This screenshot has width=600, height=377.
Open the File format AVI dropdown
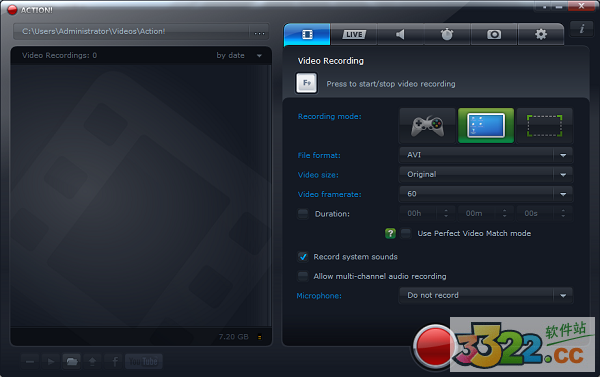486,155
